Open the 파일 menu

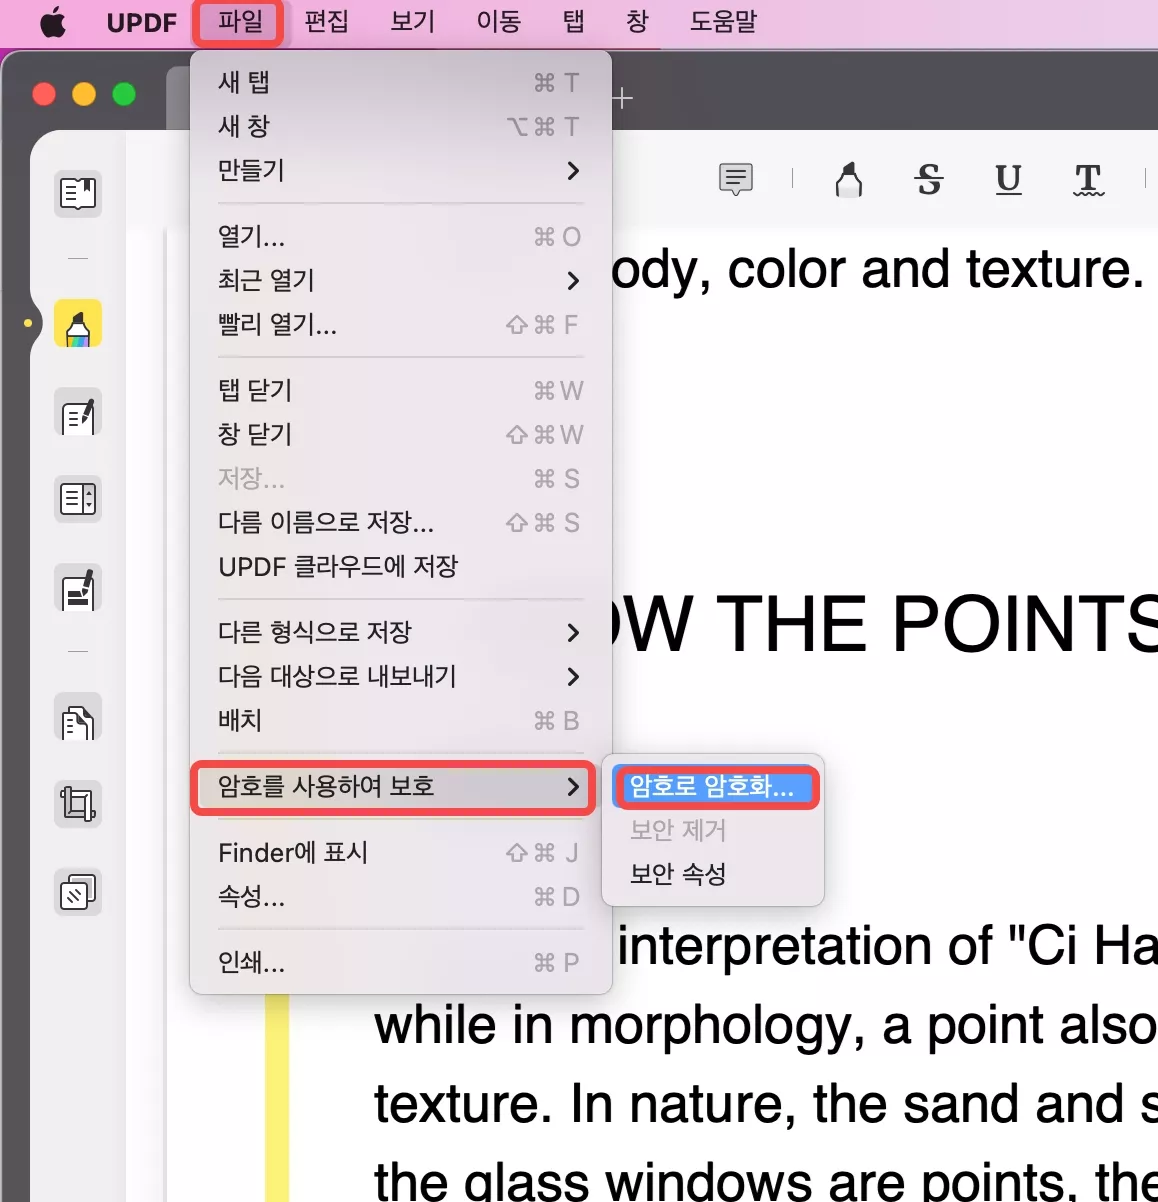coord(240,22)
